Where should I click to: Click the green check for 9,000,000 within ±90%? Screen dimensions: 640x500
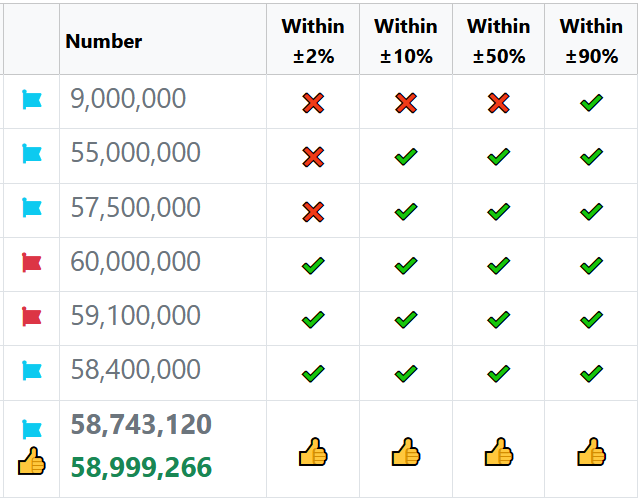[x=591, y=102]
